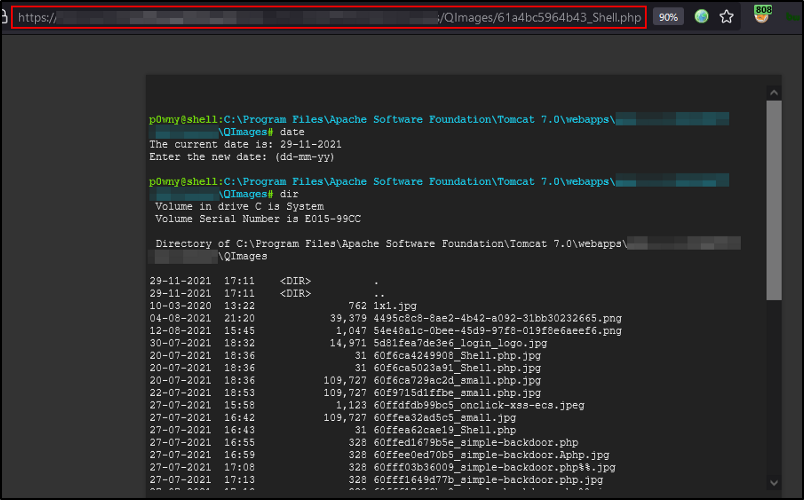Click the browser URL address field
The width and height of the screenshot is (804, 500).
(329, 17)
